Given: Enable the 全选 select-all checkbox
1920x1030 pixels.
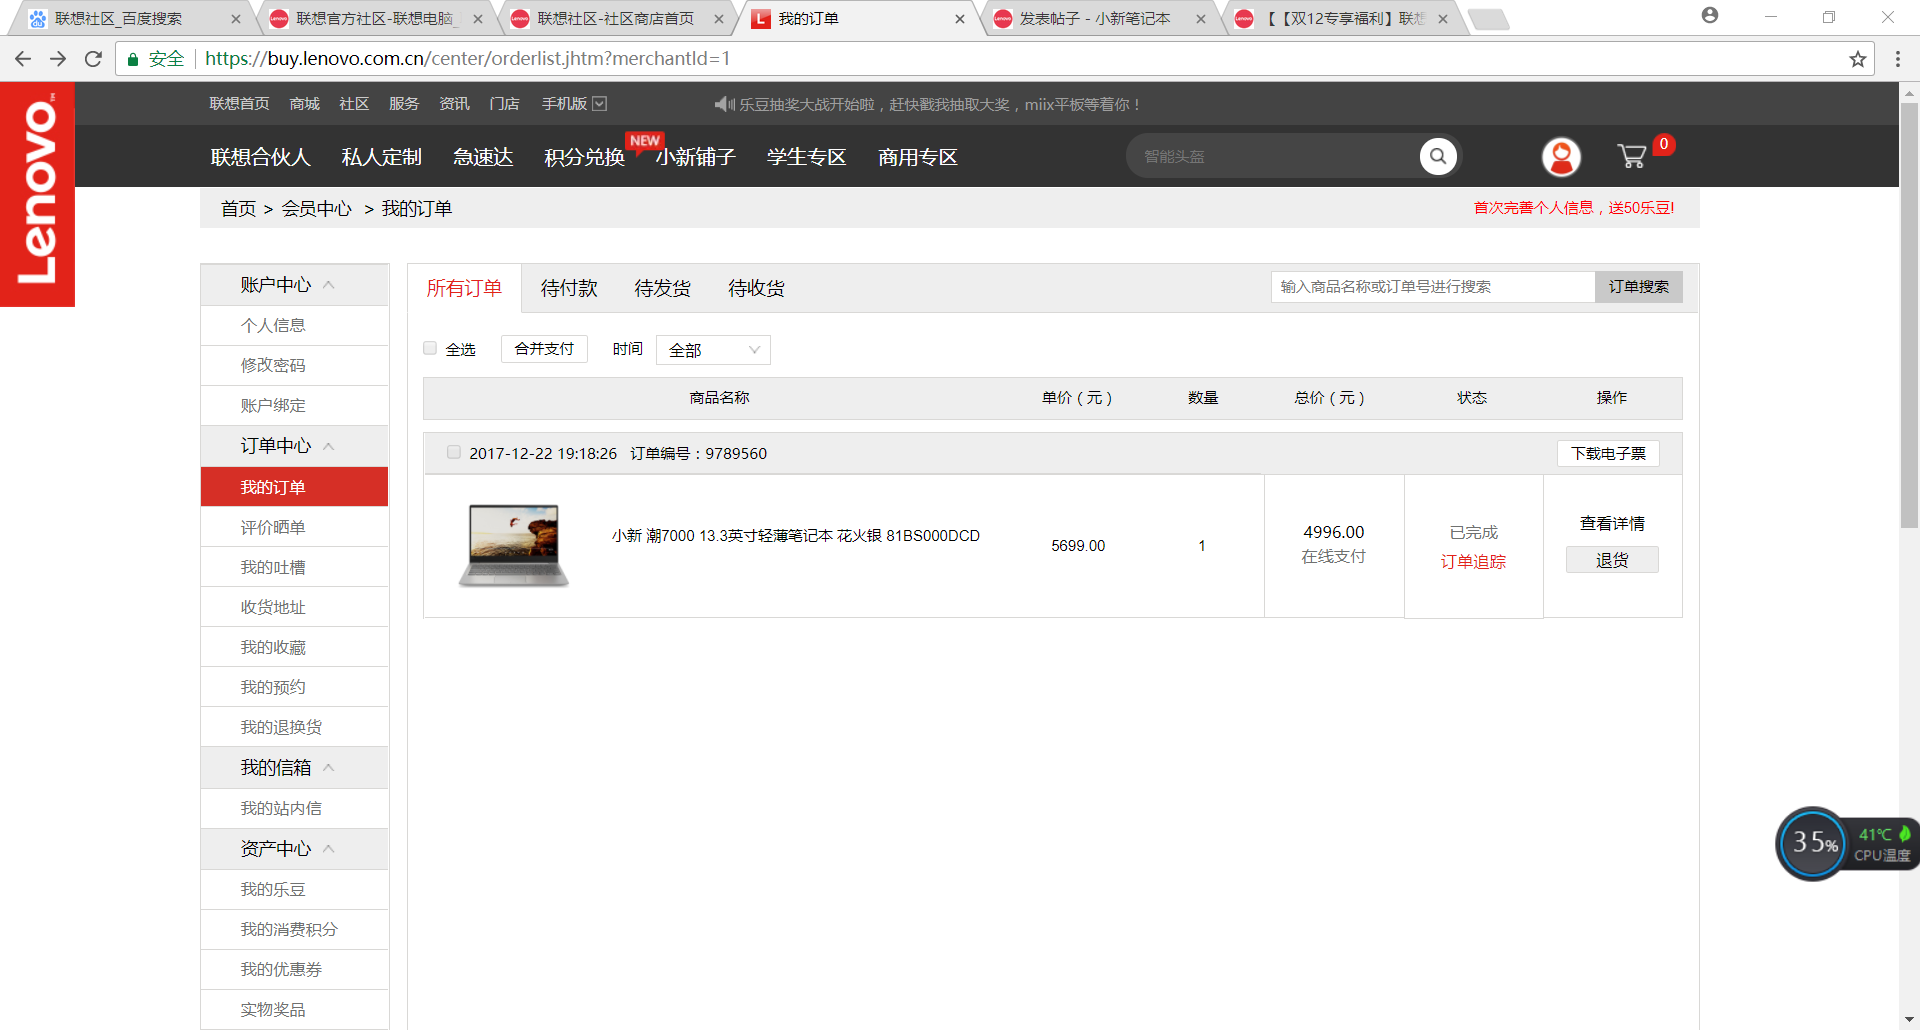Looking at the screenshot, I should click(430, 348).
